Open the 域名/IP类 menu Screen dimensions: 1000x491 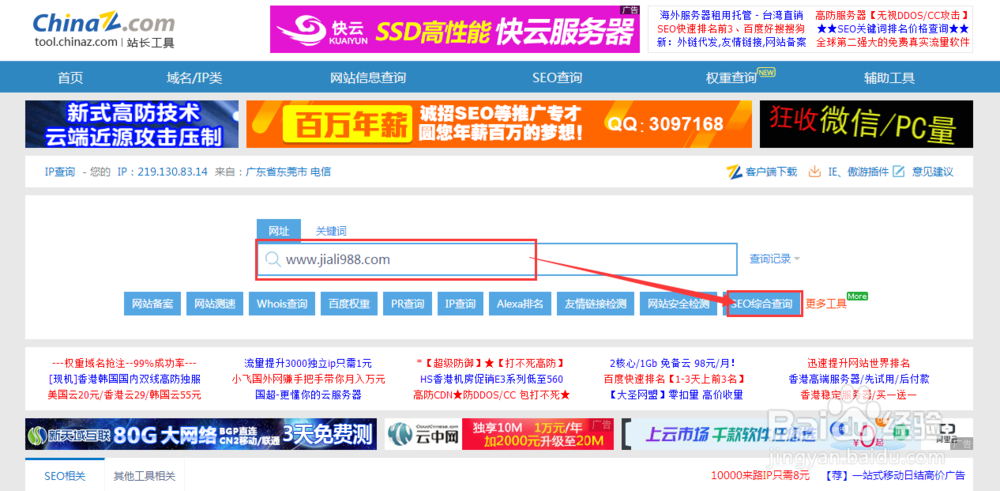195,78
